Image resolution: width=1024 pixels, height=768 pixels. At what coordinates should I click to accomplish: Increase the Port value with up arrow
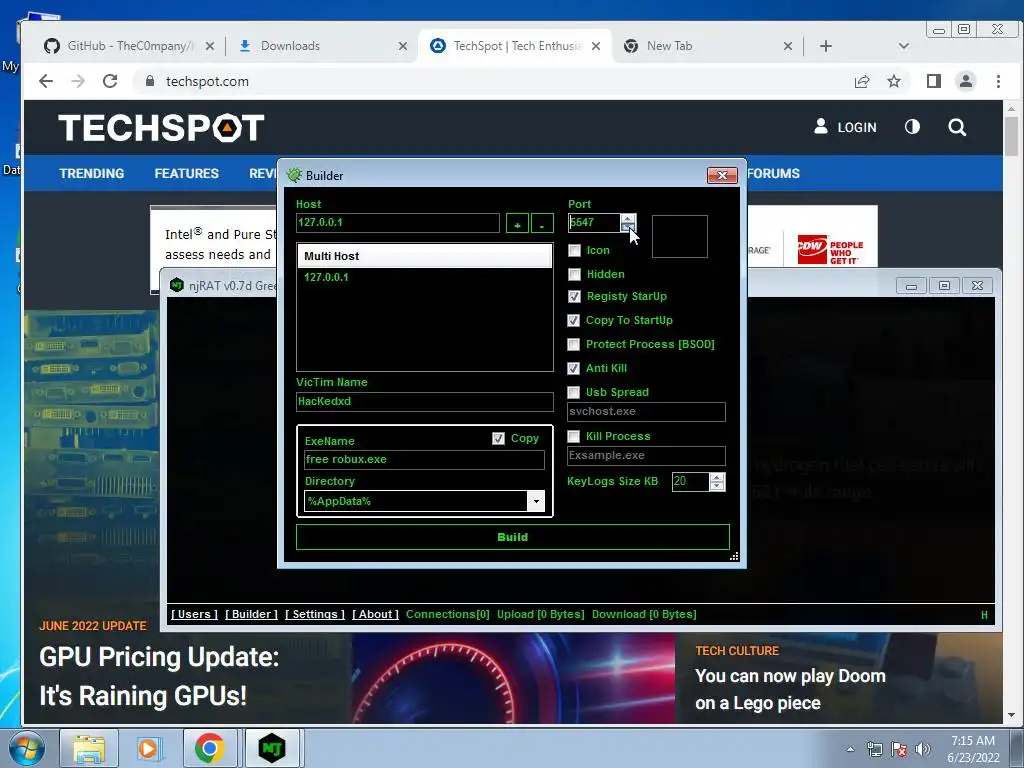[628, 218]
